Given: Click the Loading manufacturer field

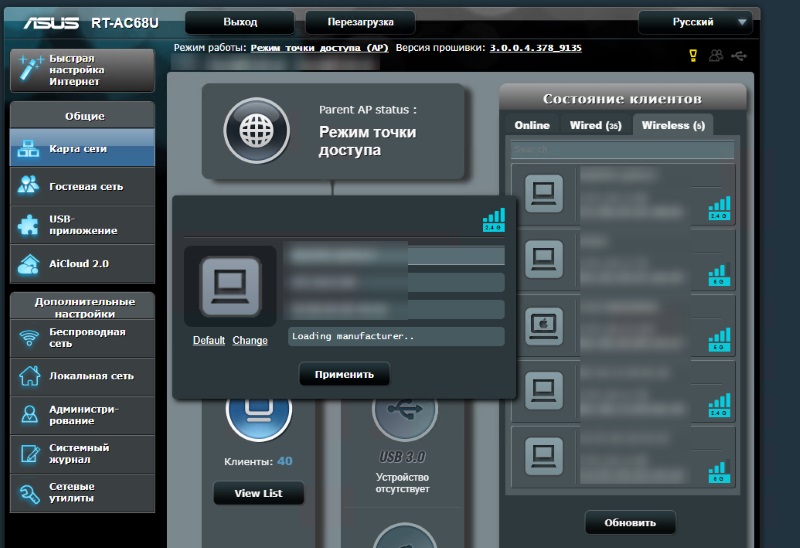Looking at the screenshot, I should coord(396,336).
